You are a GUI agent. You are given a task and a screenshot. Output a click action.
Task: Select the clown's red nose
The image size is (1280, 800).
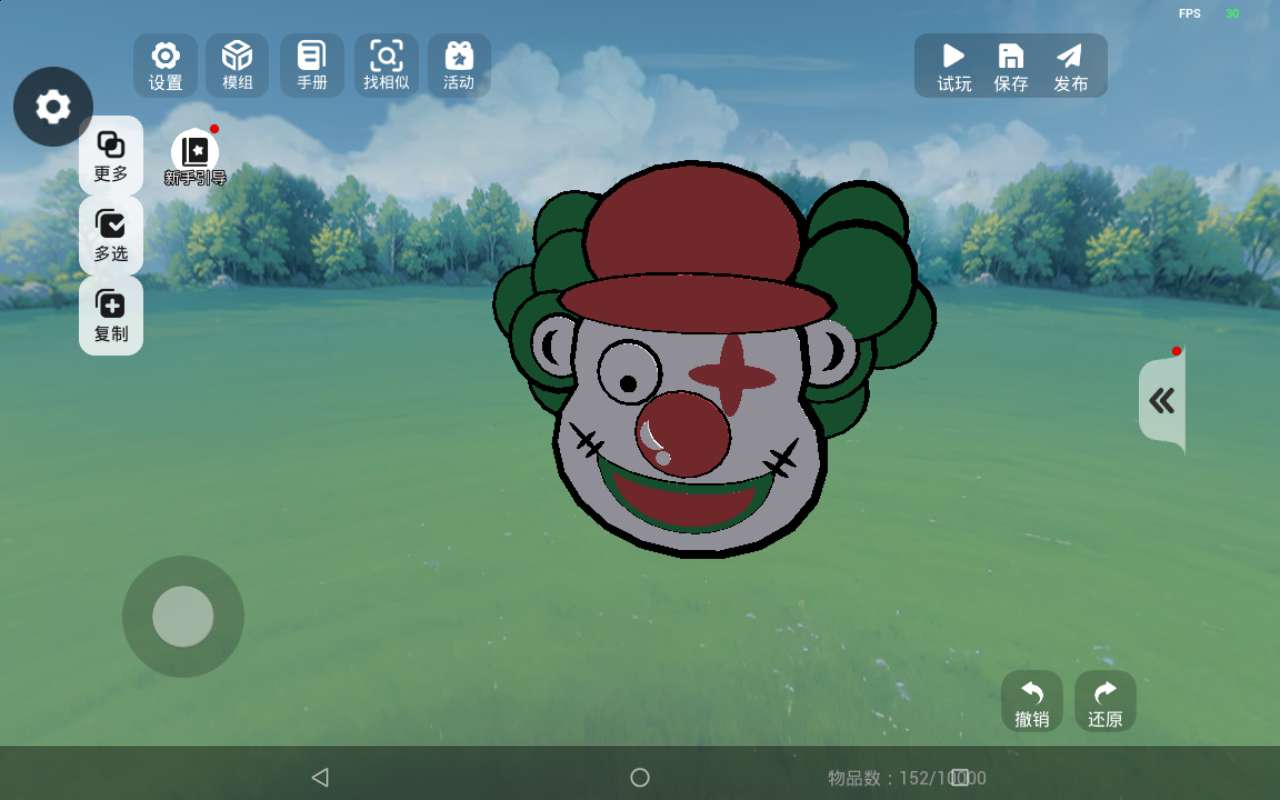click(x=684, y=434)
